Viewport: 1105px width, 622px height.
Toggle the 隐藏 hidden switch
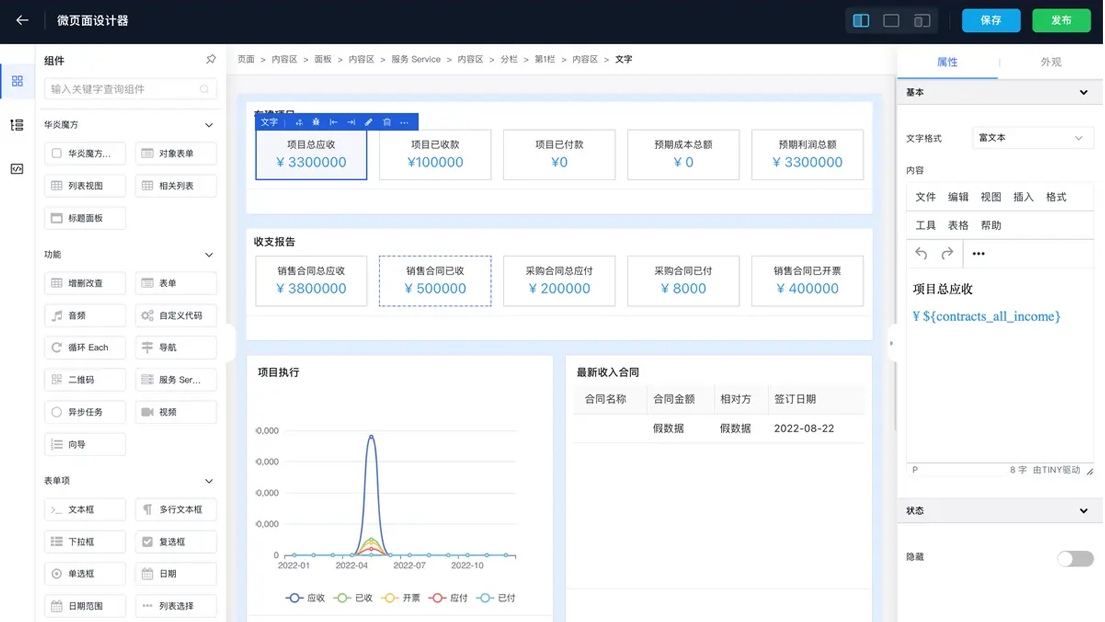click(x=1075, y=558)
